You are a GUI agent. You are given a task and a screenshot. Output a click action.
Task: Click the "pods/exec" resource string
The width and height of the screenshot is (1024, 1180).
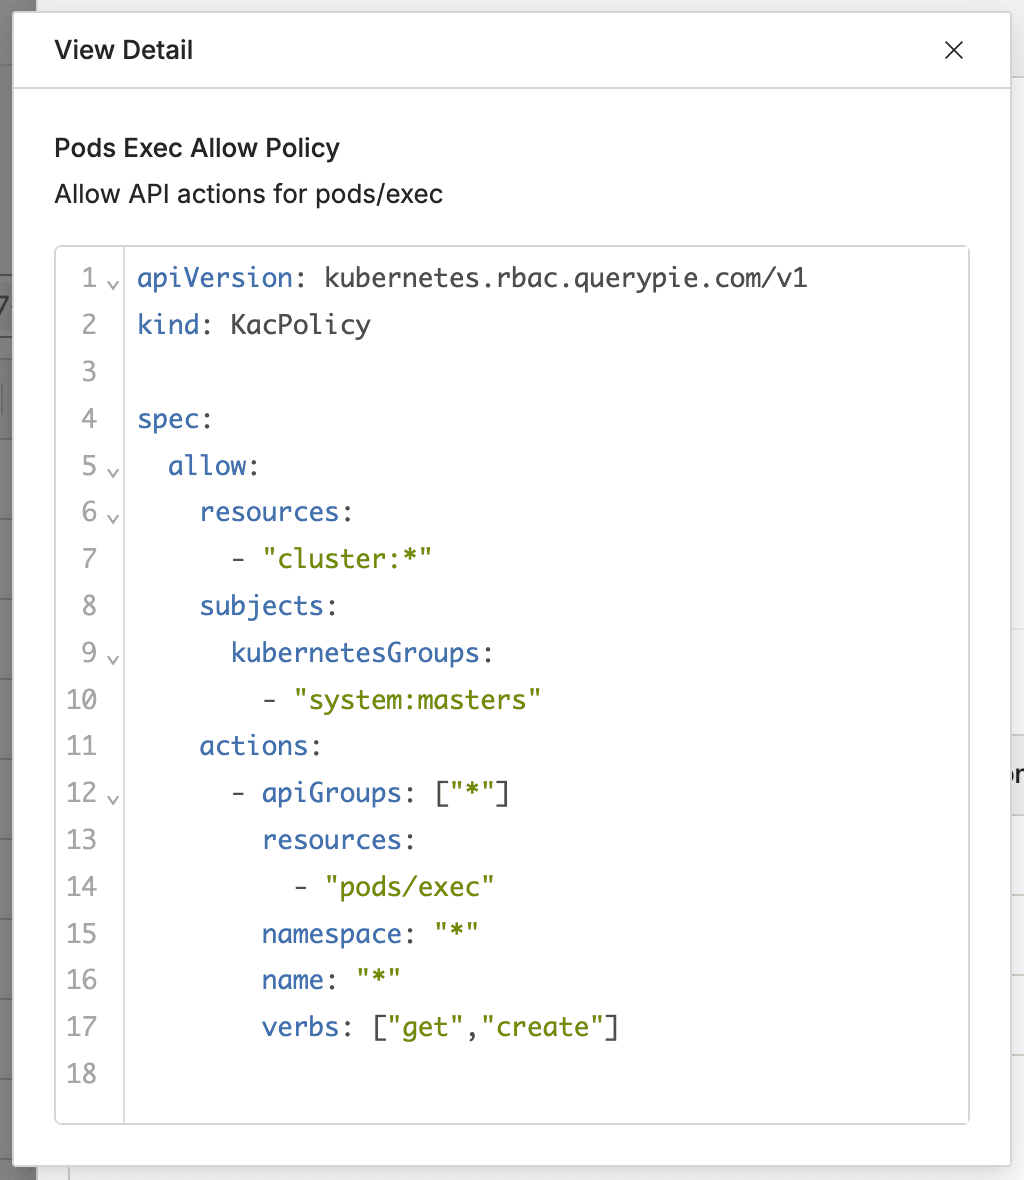tap(409, 886)
